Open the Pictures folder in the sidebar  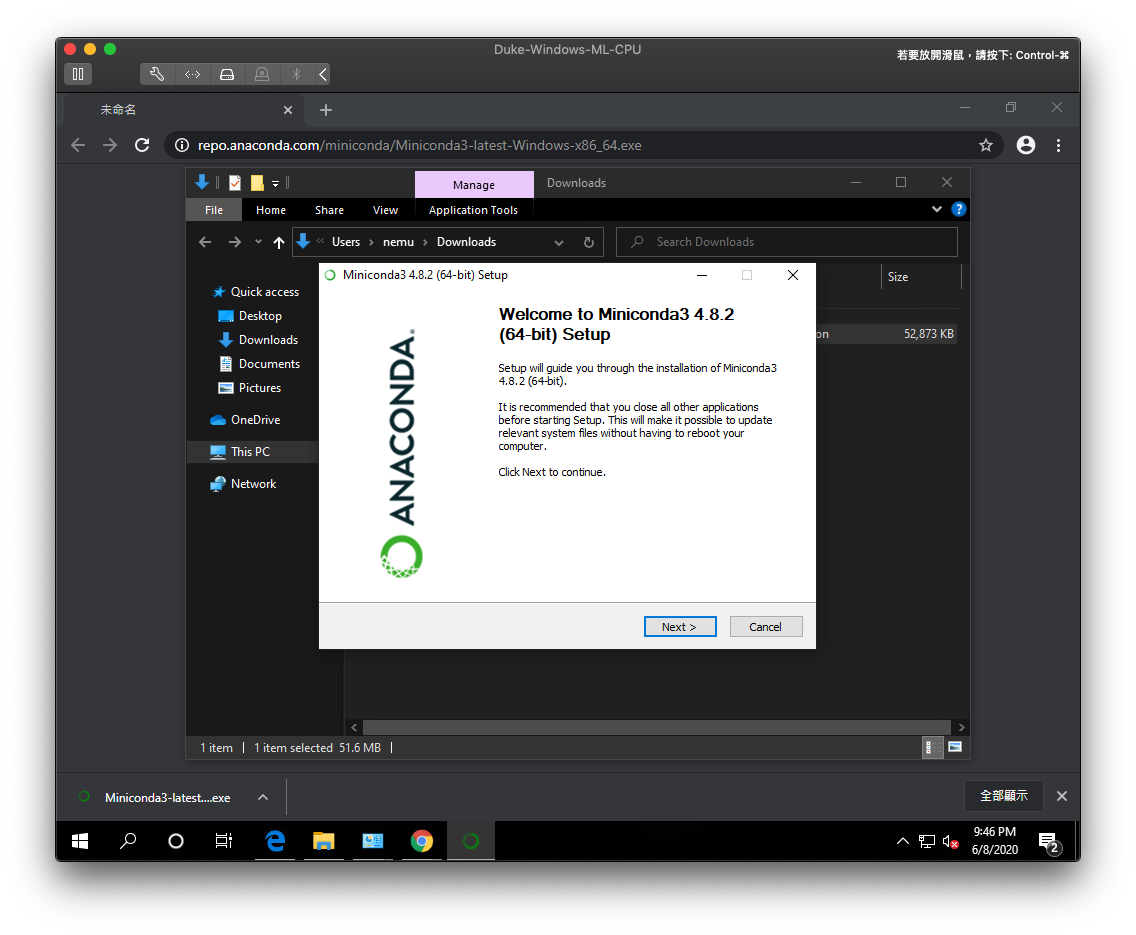point(260,387)
